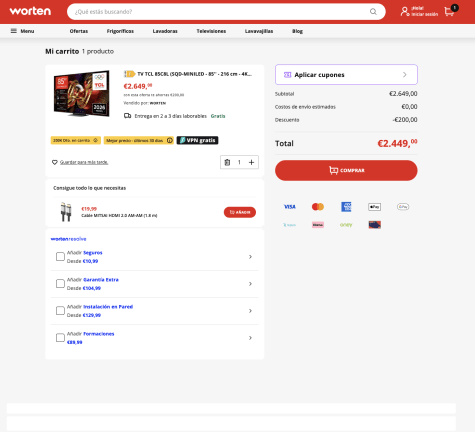This screenshot has height=432, width=475.
Task: Open the Televisiones menu item
Action: click(x=211, y=31)
